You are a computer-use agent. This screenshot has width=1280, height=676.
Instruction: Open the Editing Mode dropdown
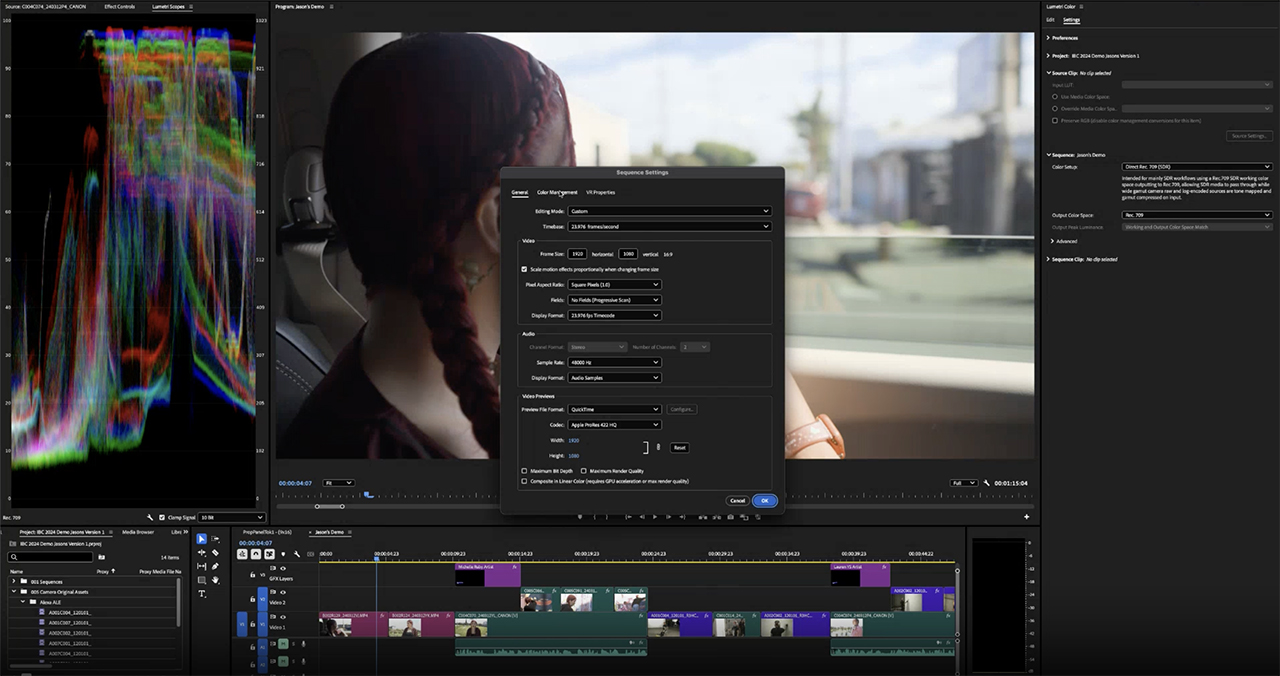669,211
